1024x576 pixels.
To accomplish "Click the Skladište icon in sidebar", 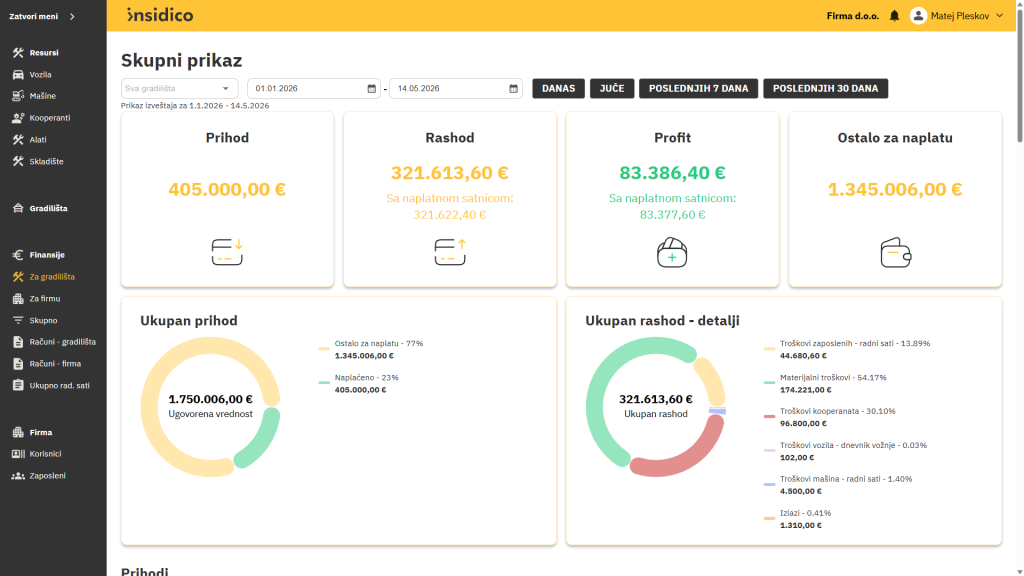I will point(18,161).
